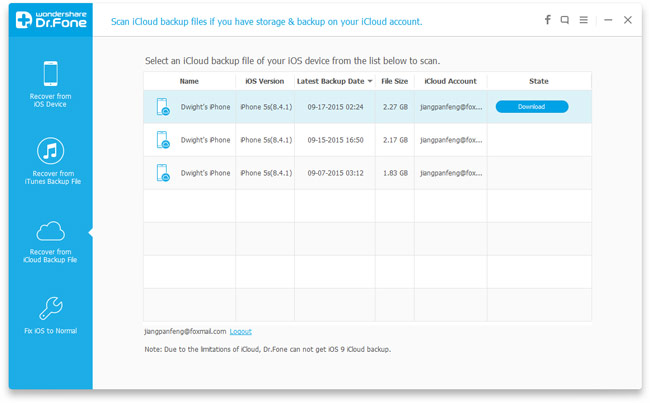The width and height of the screenshot is (650, 403).
Task: Click Recover from iTunes Backup File label
Action: [53, 177]
